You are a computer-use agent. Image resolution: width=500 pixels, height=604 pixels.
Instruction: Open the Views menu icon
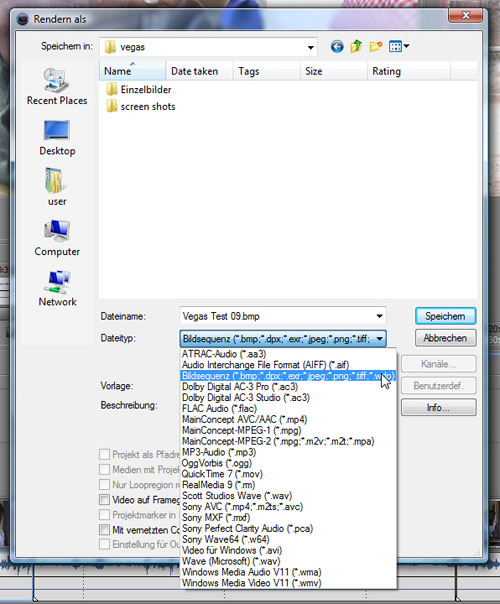tap(399, 47)
